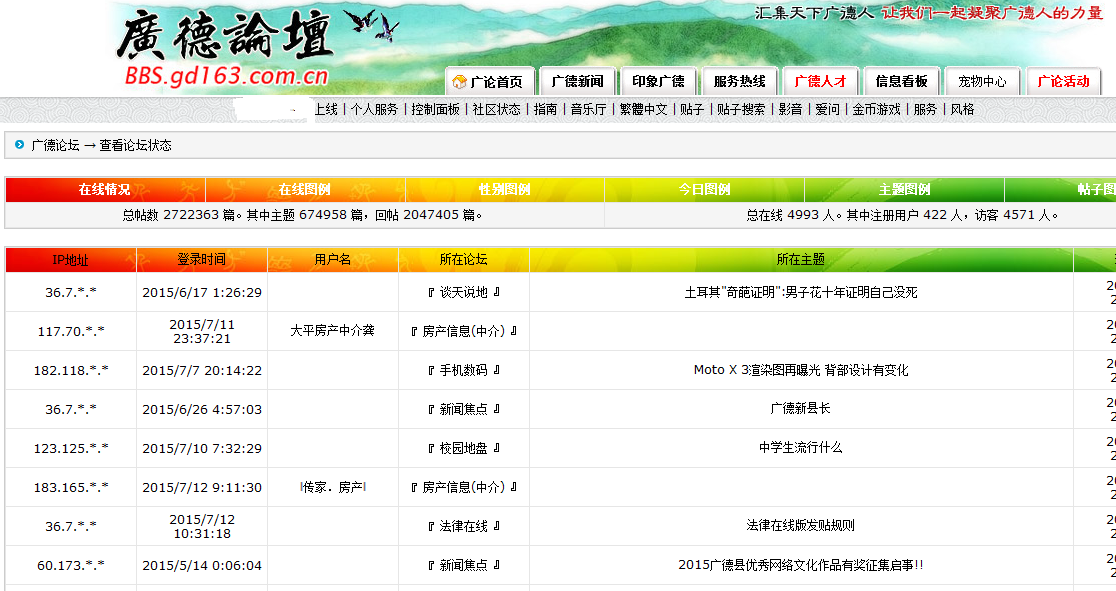Open 新闻焦点 in the 广德新县长 row

pyautogui.click(x=463, y=409)
